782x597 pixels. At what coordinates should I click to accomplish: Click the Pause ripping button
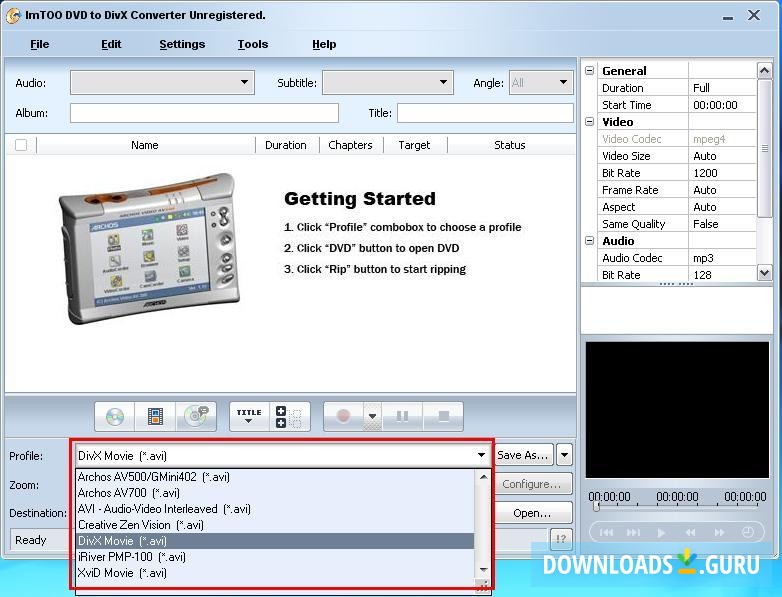coord(402,416)
